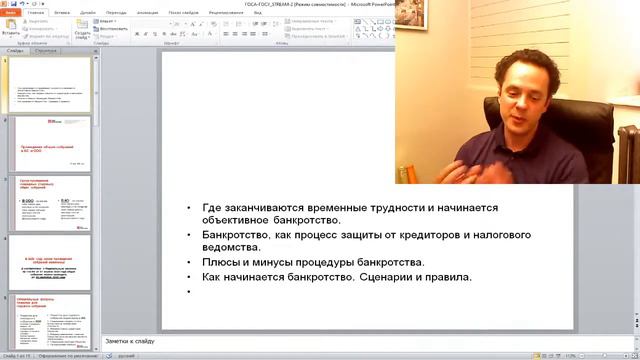Toggle italic formatting (К) in ribbon

[x=146, y=34]
